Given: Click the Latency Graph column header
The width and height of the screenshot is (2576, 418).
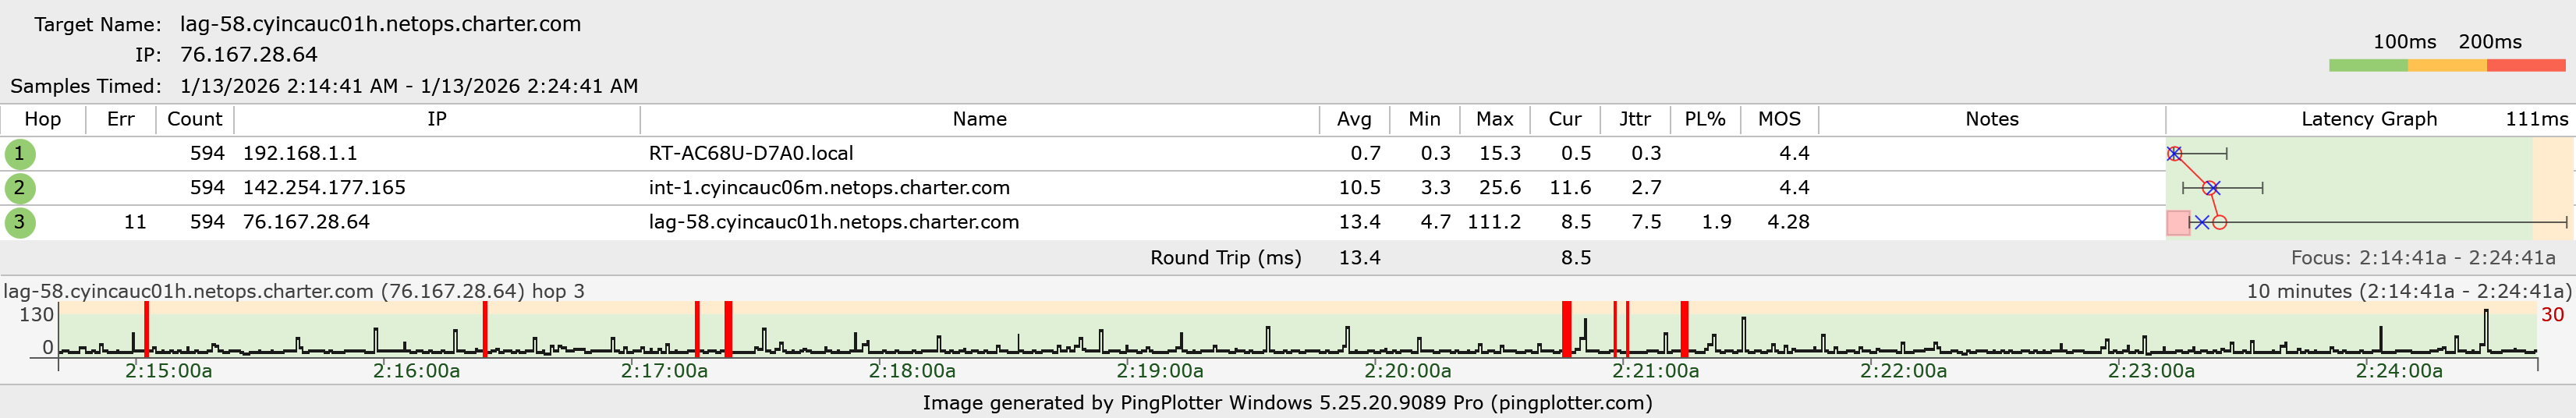Looking at the screenshot, I should (2368, 119).
